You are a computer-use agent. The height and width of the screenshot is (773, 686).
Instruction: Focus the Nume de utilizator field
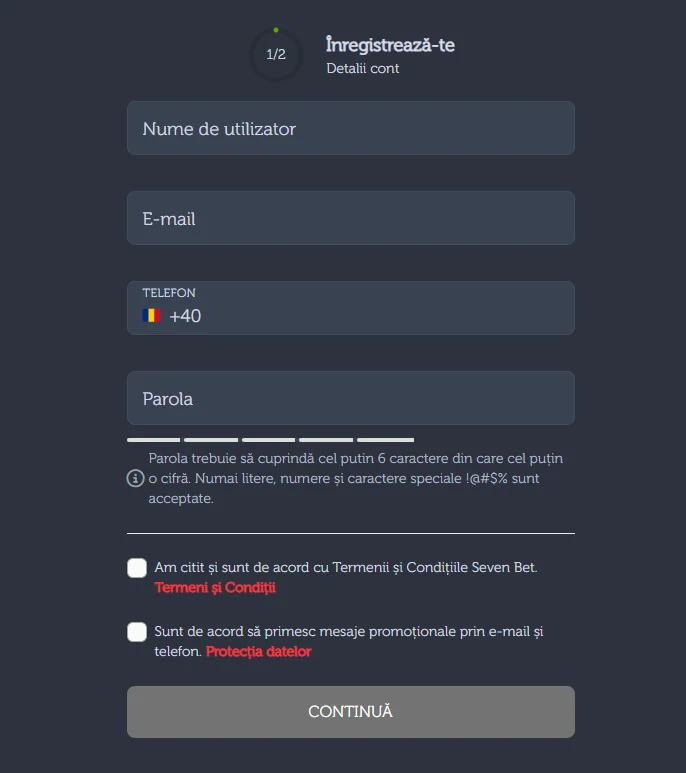350,128
